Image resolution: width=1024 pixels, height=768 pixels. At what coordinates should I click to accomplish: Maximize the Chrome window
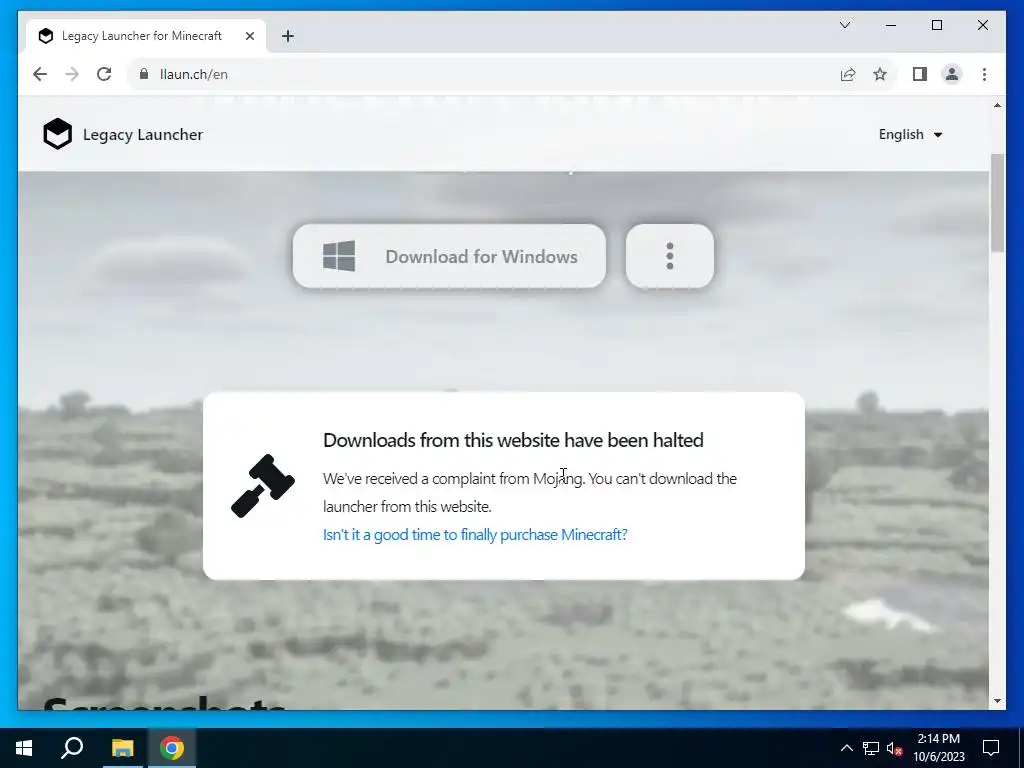coord(936,25)
